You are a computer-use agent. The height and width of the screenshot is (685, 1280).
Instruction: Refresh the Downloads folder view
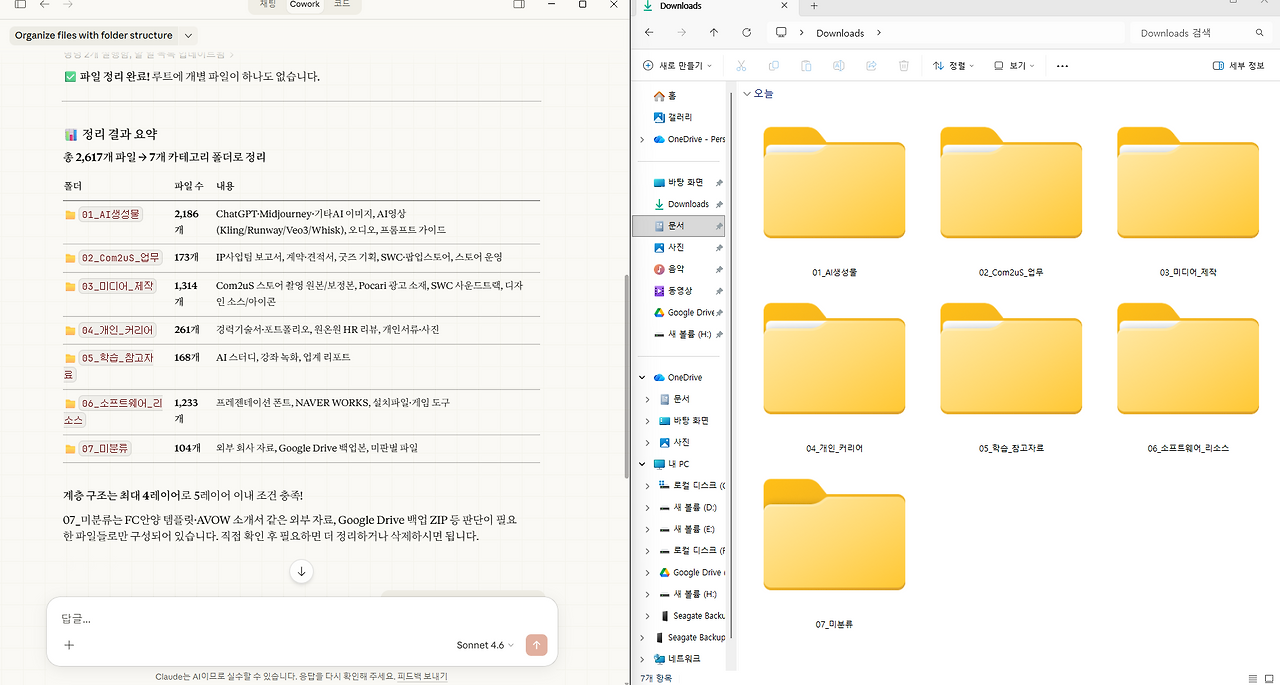pos(746,32)
